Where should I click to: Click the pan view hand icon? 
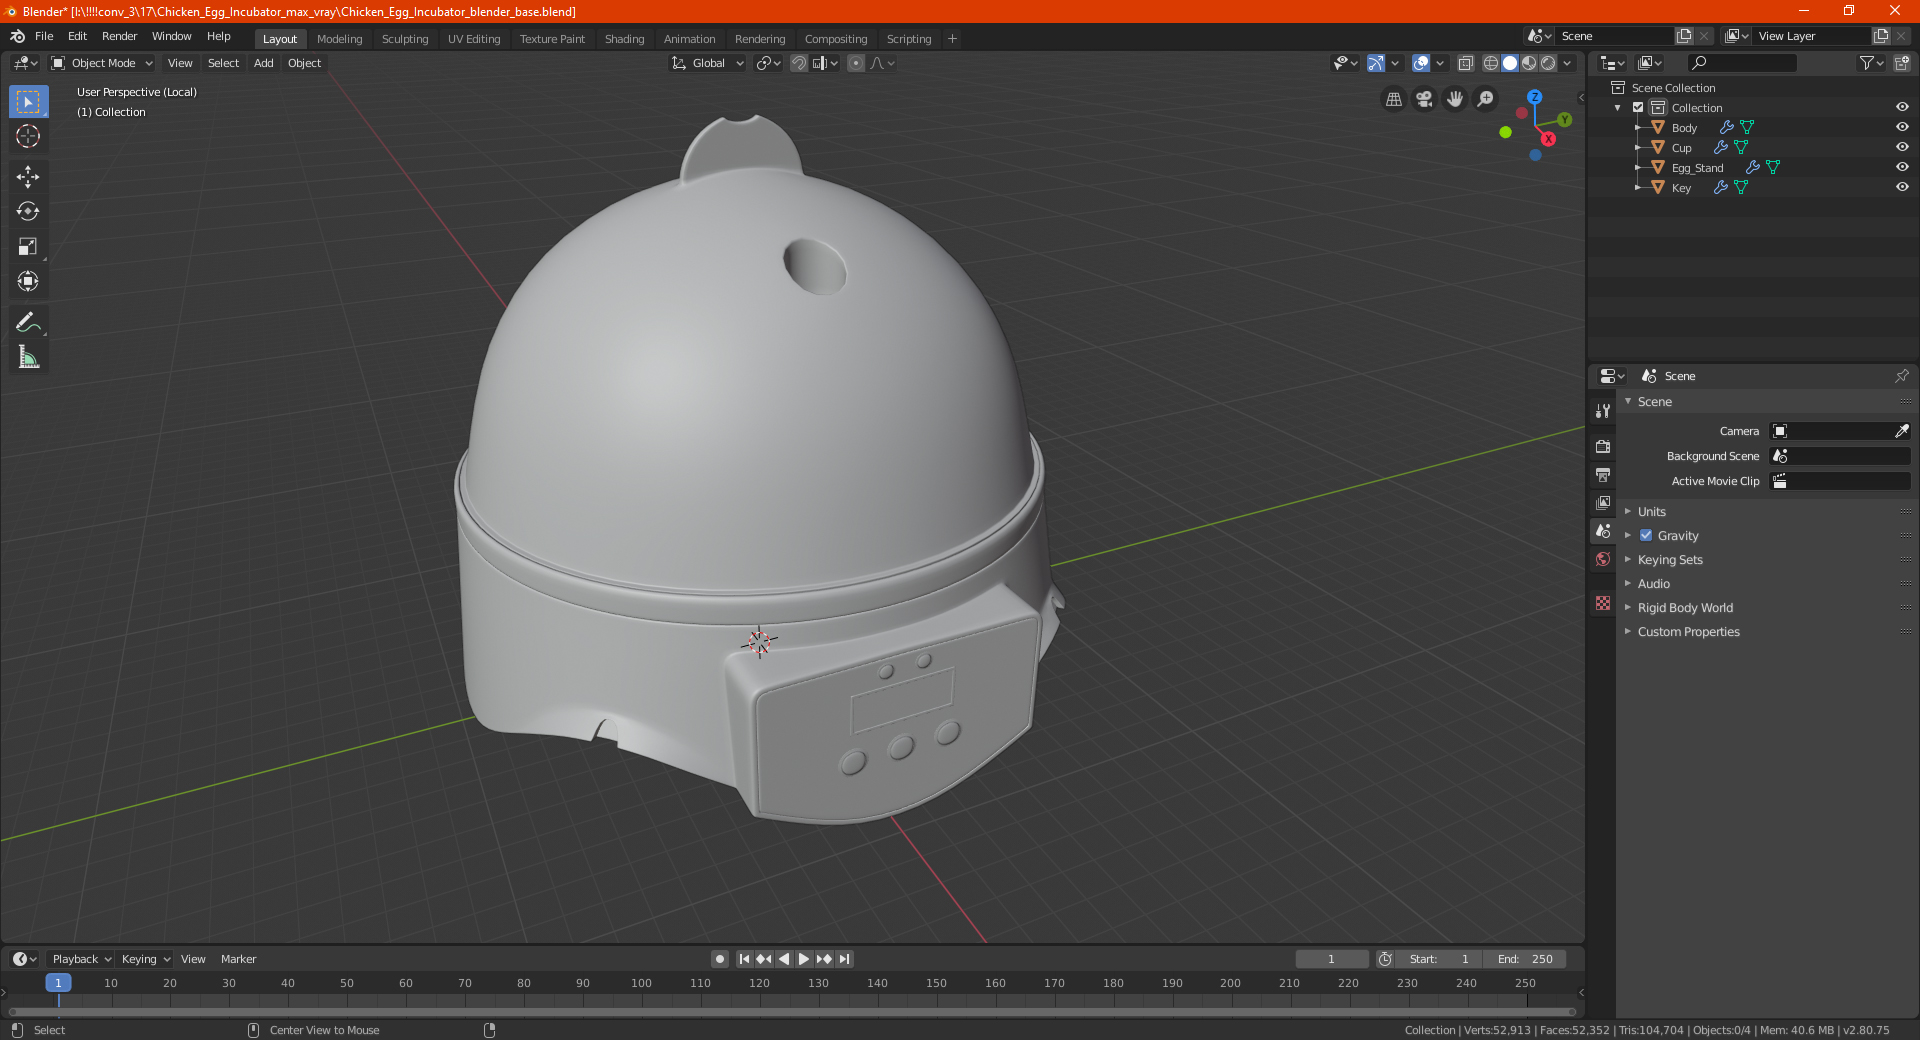coord(1455,99)
